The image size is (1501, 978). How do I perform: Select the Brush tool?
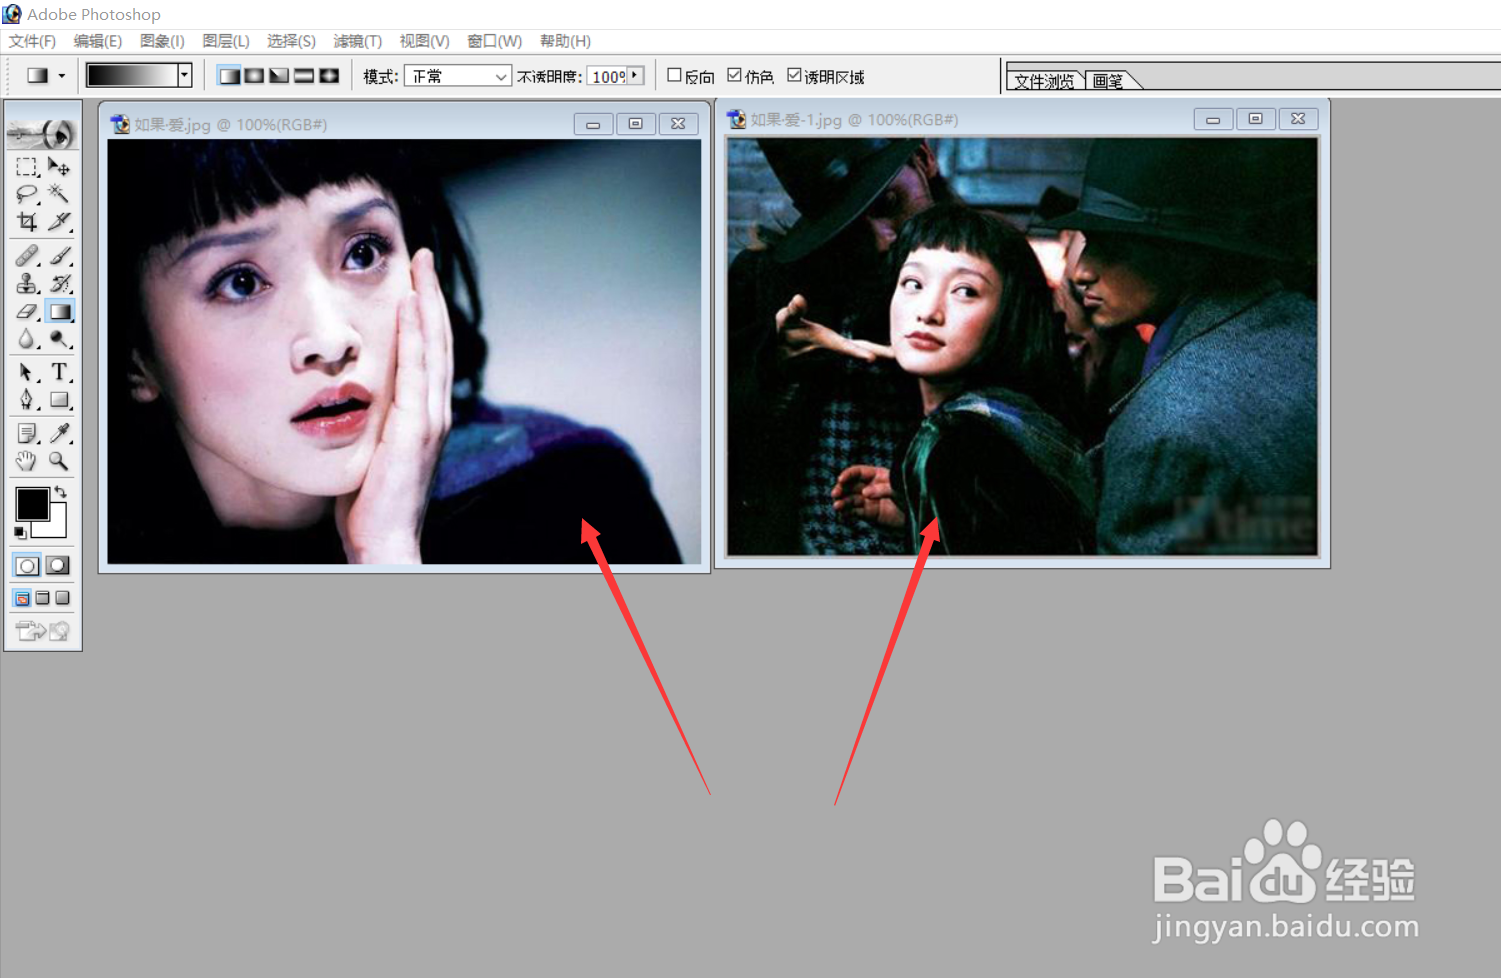[59, 256]
